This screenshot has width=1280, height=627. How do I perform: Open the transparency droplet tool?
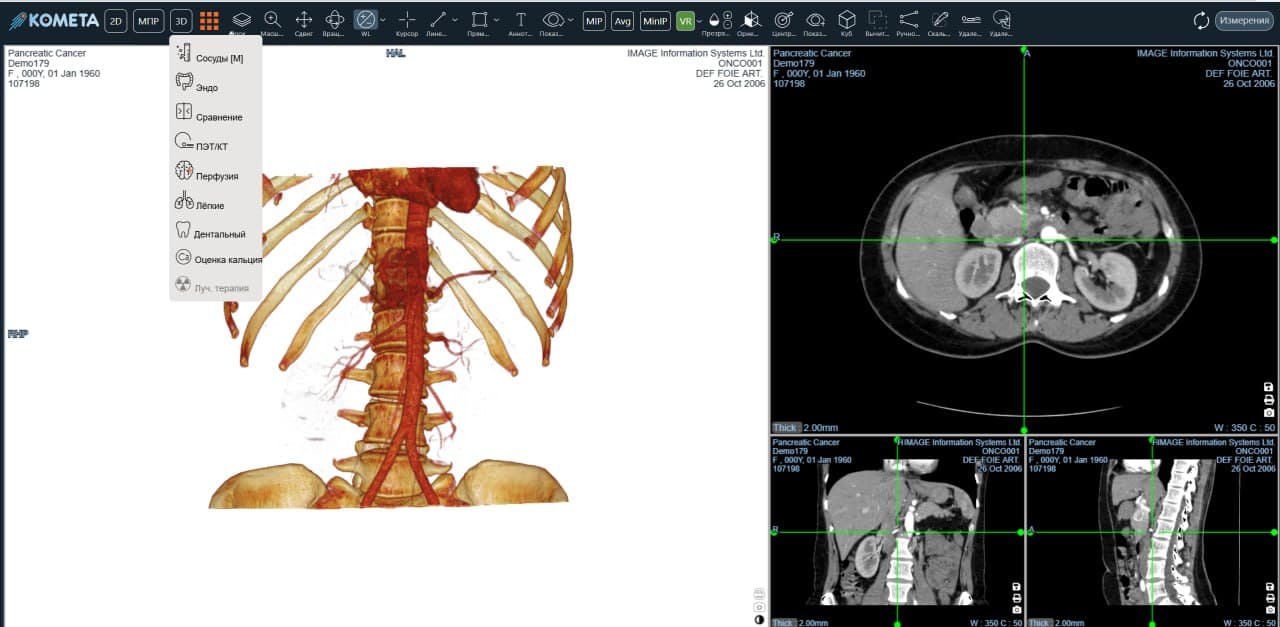715,20
